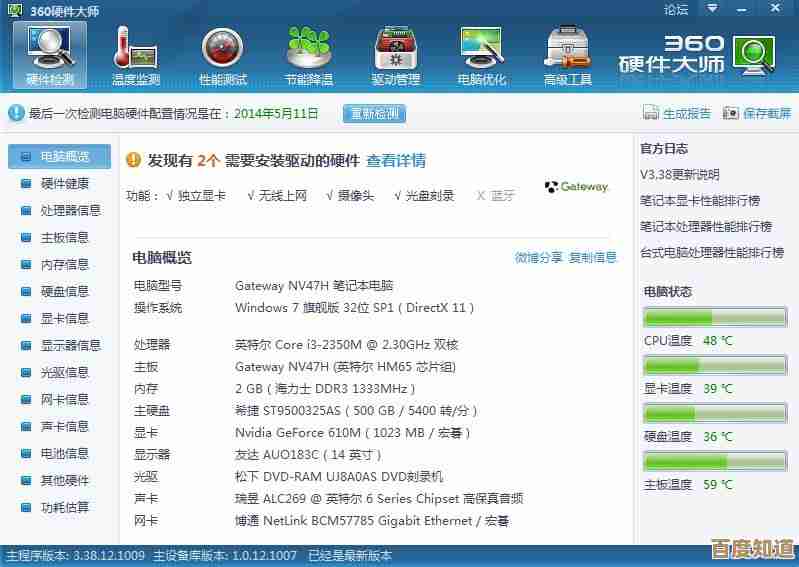Click the detection date 2014年5月11日
799x567 pixels.
(x=276, y=113)
